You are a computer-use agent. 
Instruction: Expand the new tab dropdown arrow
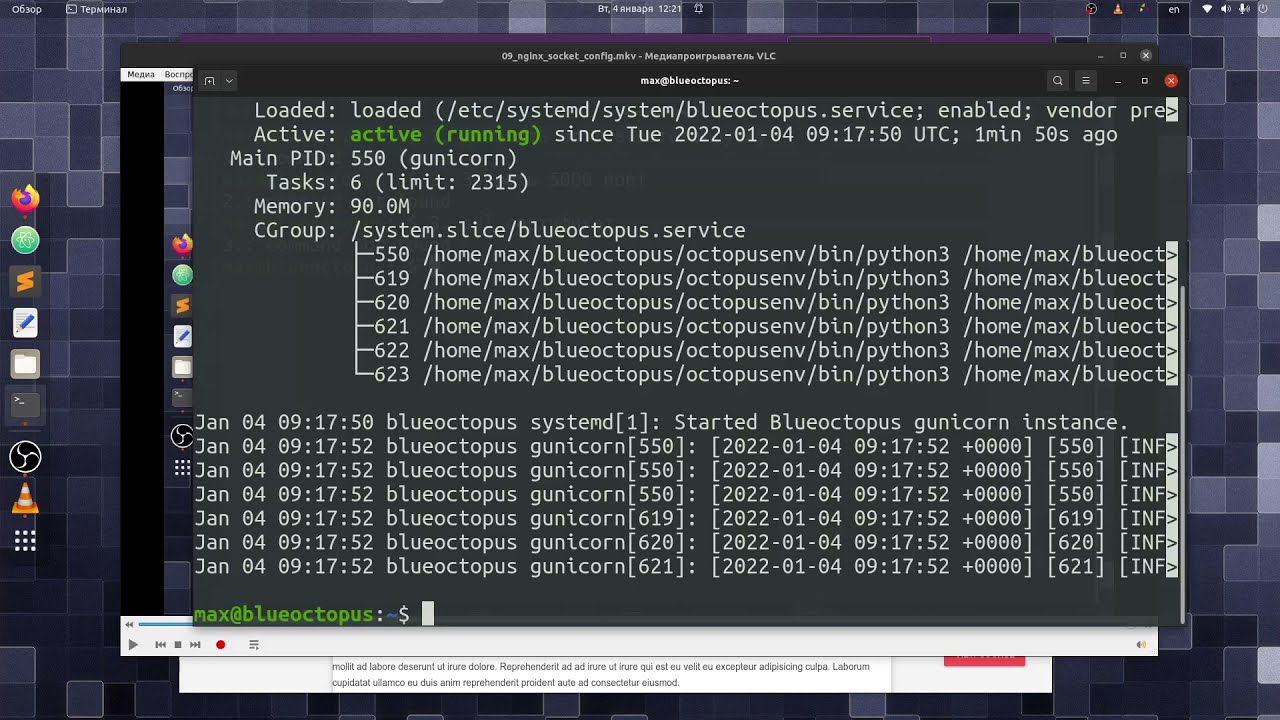point(229,81)
